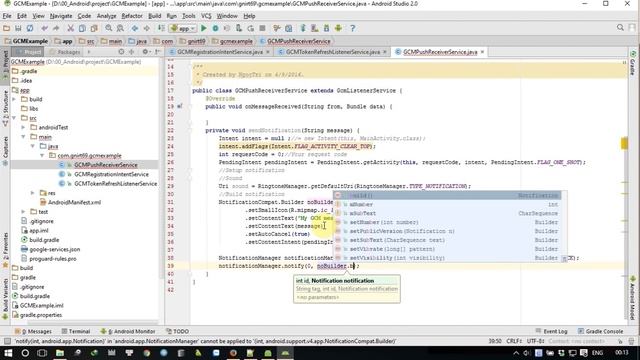This screenshot has width=640, height=360.
Task: Click the navigate Forward arrow icon
Action: tap(146, 28)
